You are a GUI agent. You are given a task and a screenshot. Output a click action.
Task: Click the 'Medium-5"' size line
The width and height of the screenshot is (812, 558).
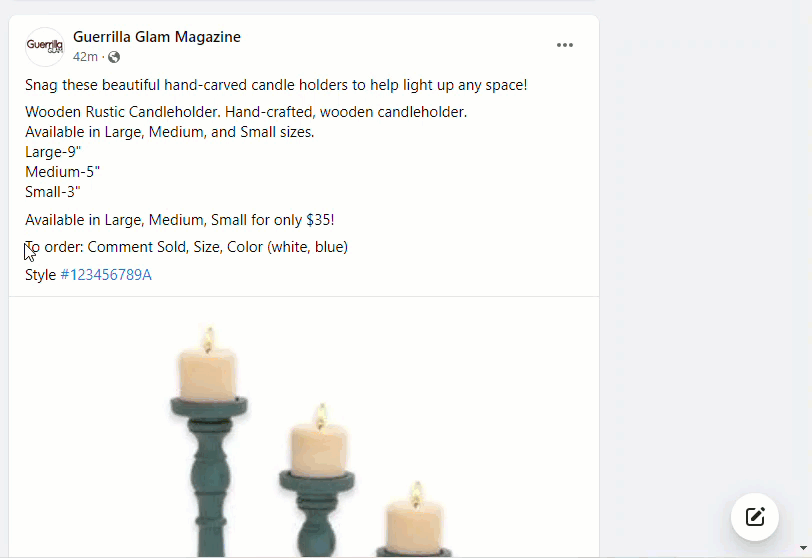[x=62, y=172]
